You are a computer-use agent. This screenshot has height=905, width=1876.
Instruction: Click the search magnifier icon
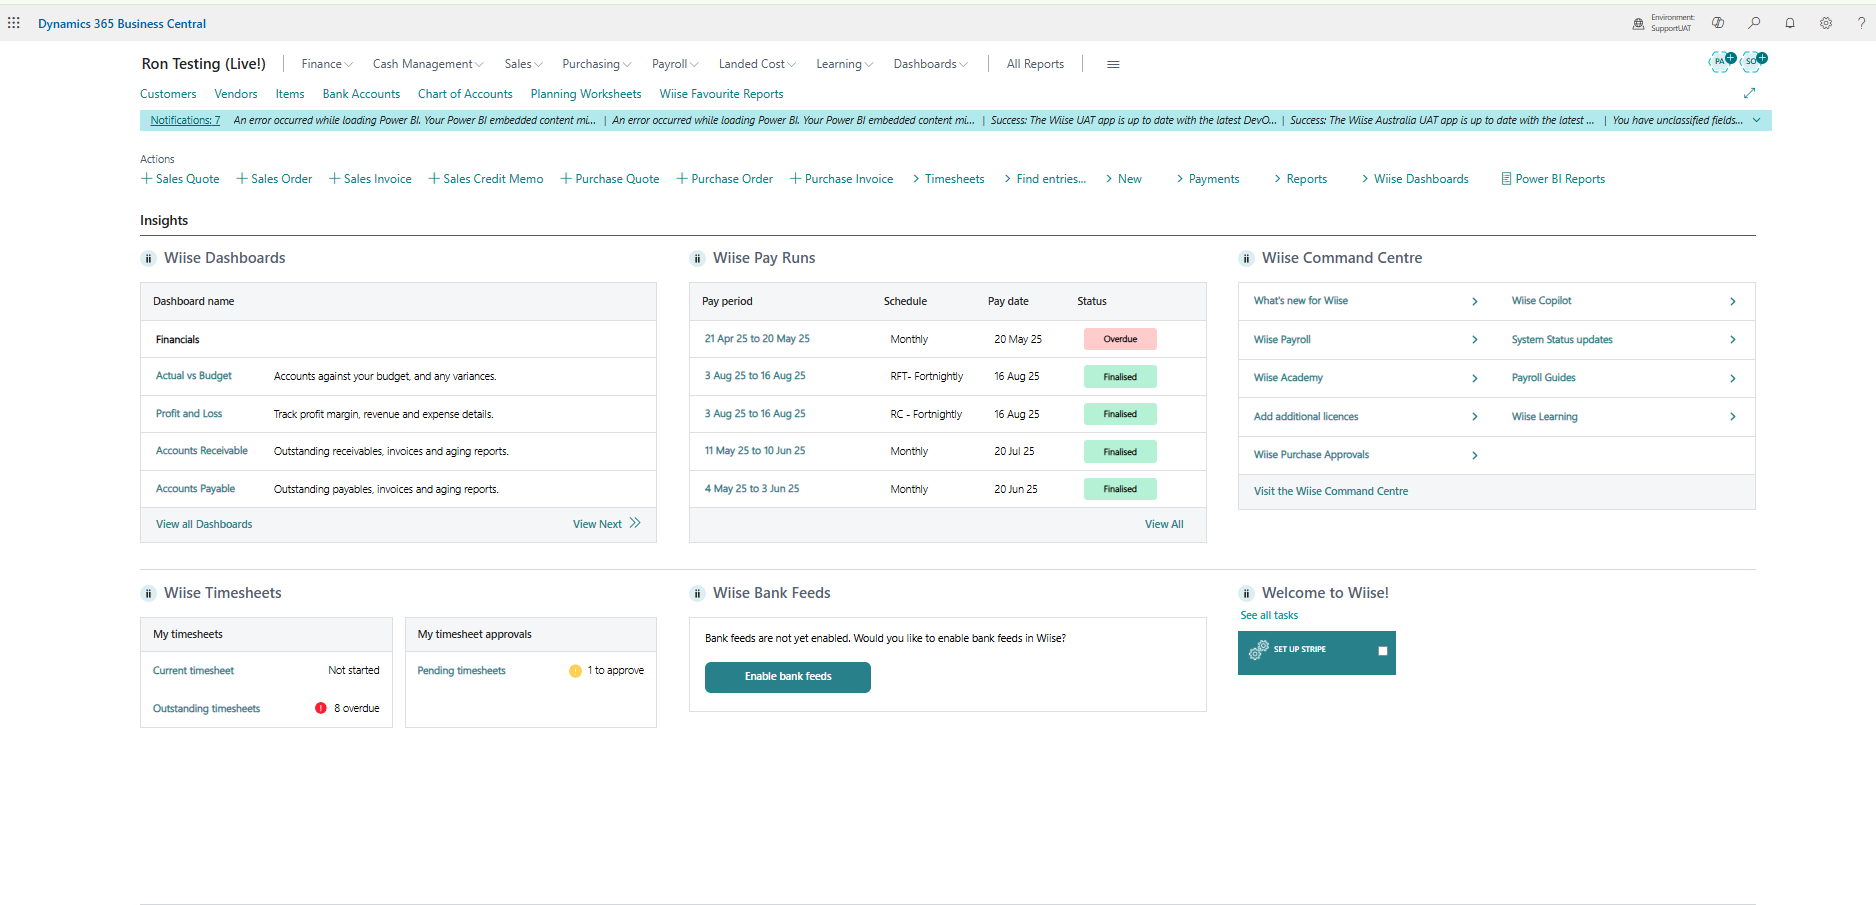tap(1754, 23)
